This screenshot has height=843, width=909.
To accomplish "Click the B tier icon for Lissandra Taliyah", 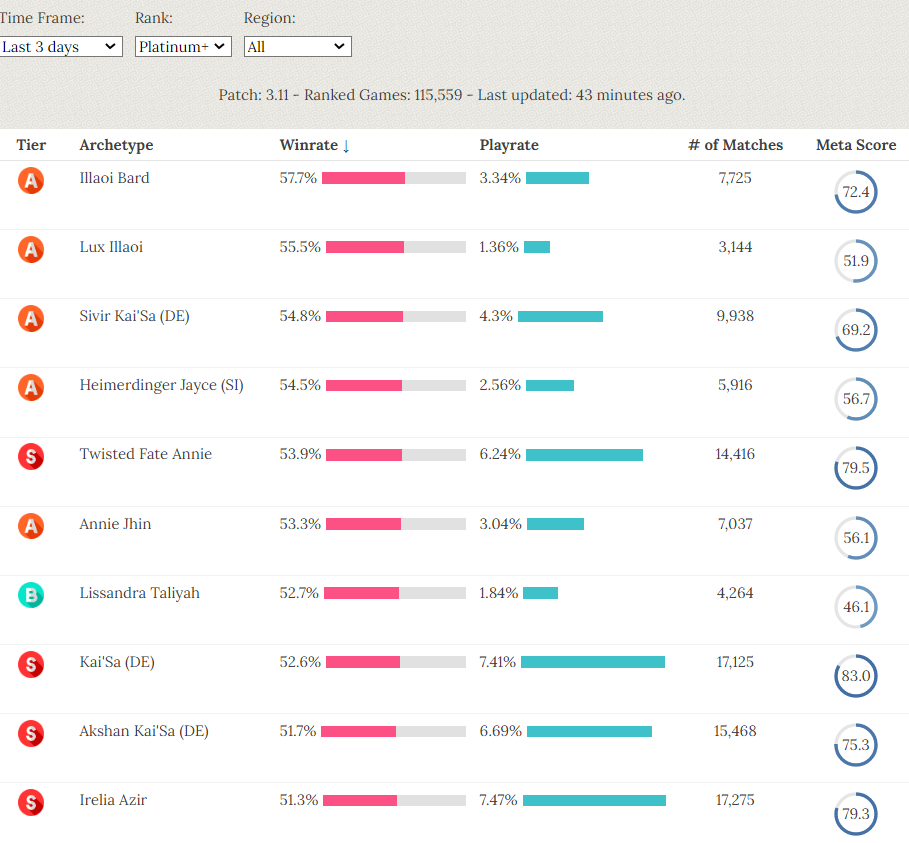I will [x=31, y=595].
